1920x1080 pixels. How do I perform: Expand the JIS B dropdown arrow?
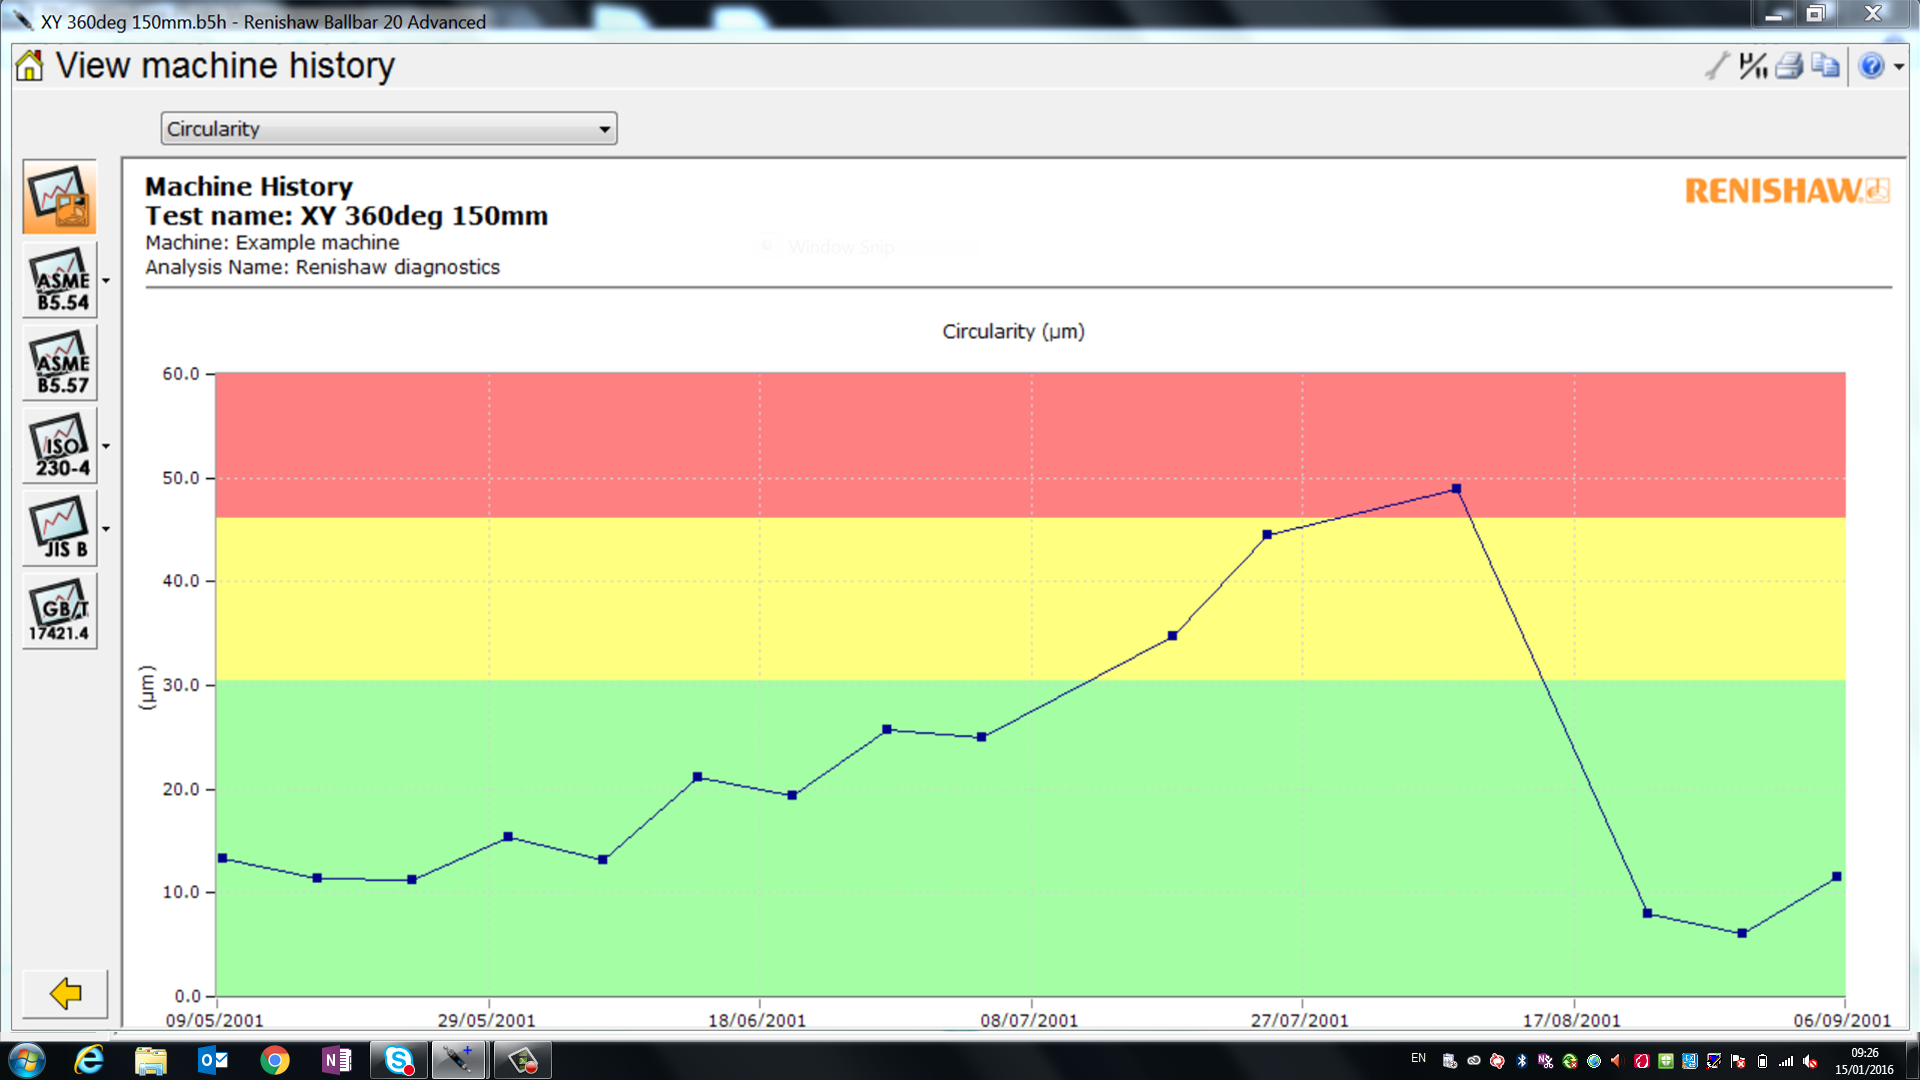[106, 529]
